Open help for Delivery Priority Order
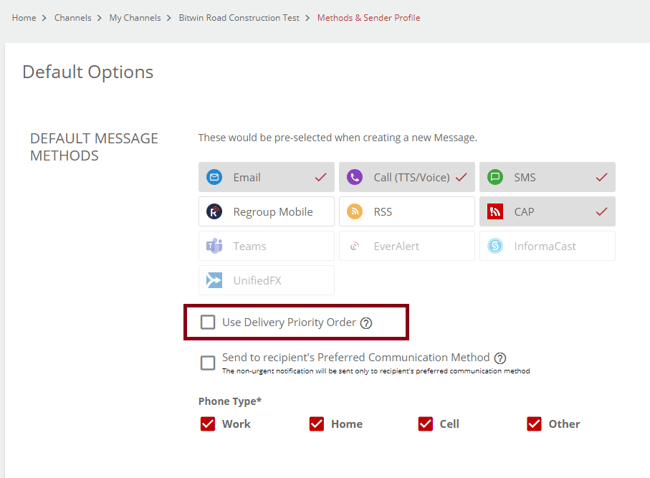This screenshot has width=650, height=478. pos(366,323)
